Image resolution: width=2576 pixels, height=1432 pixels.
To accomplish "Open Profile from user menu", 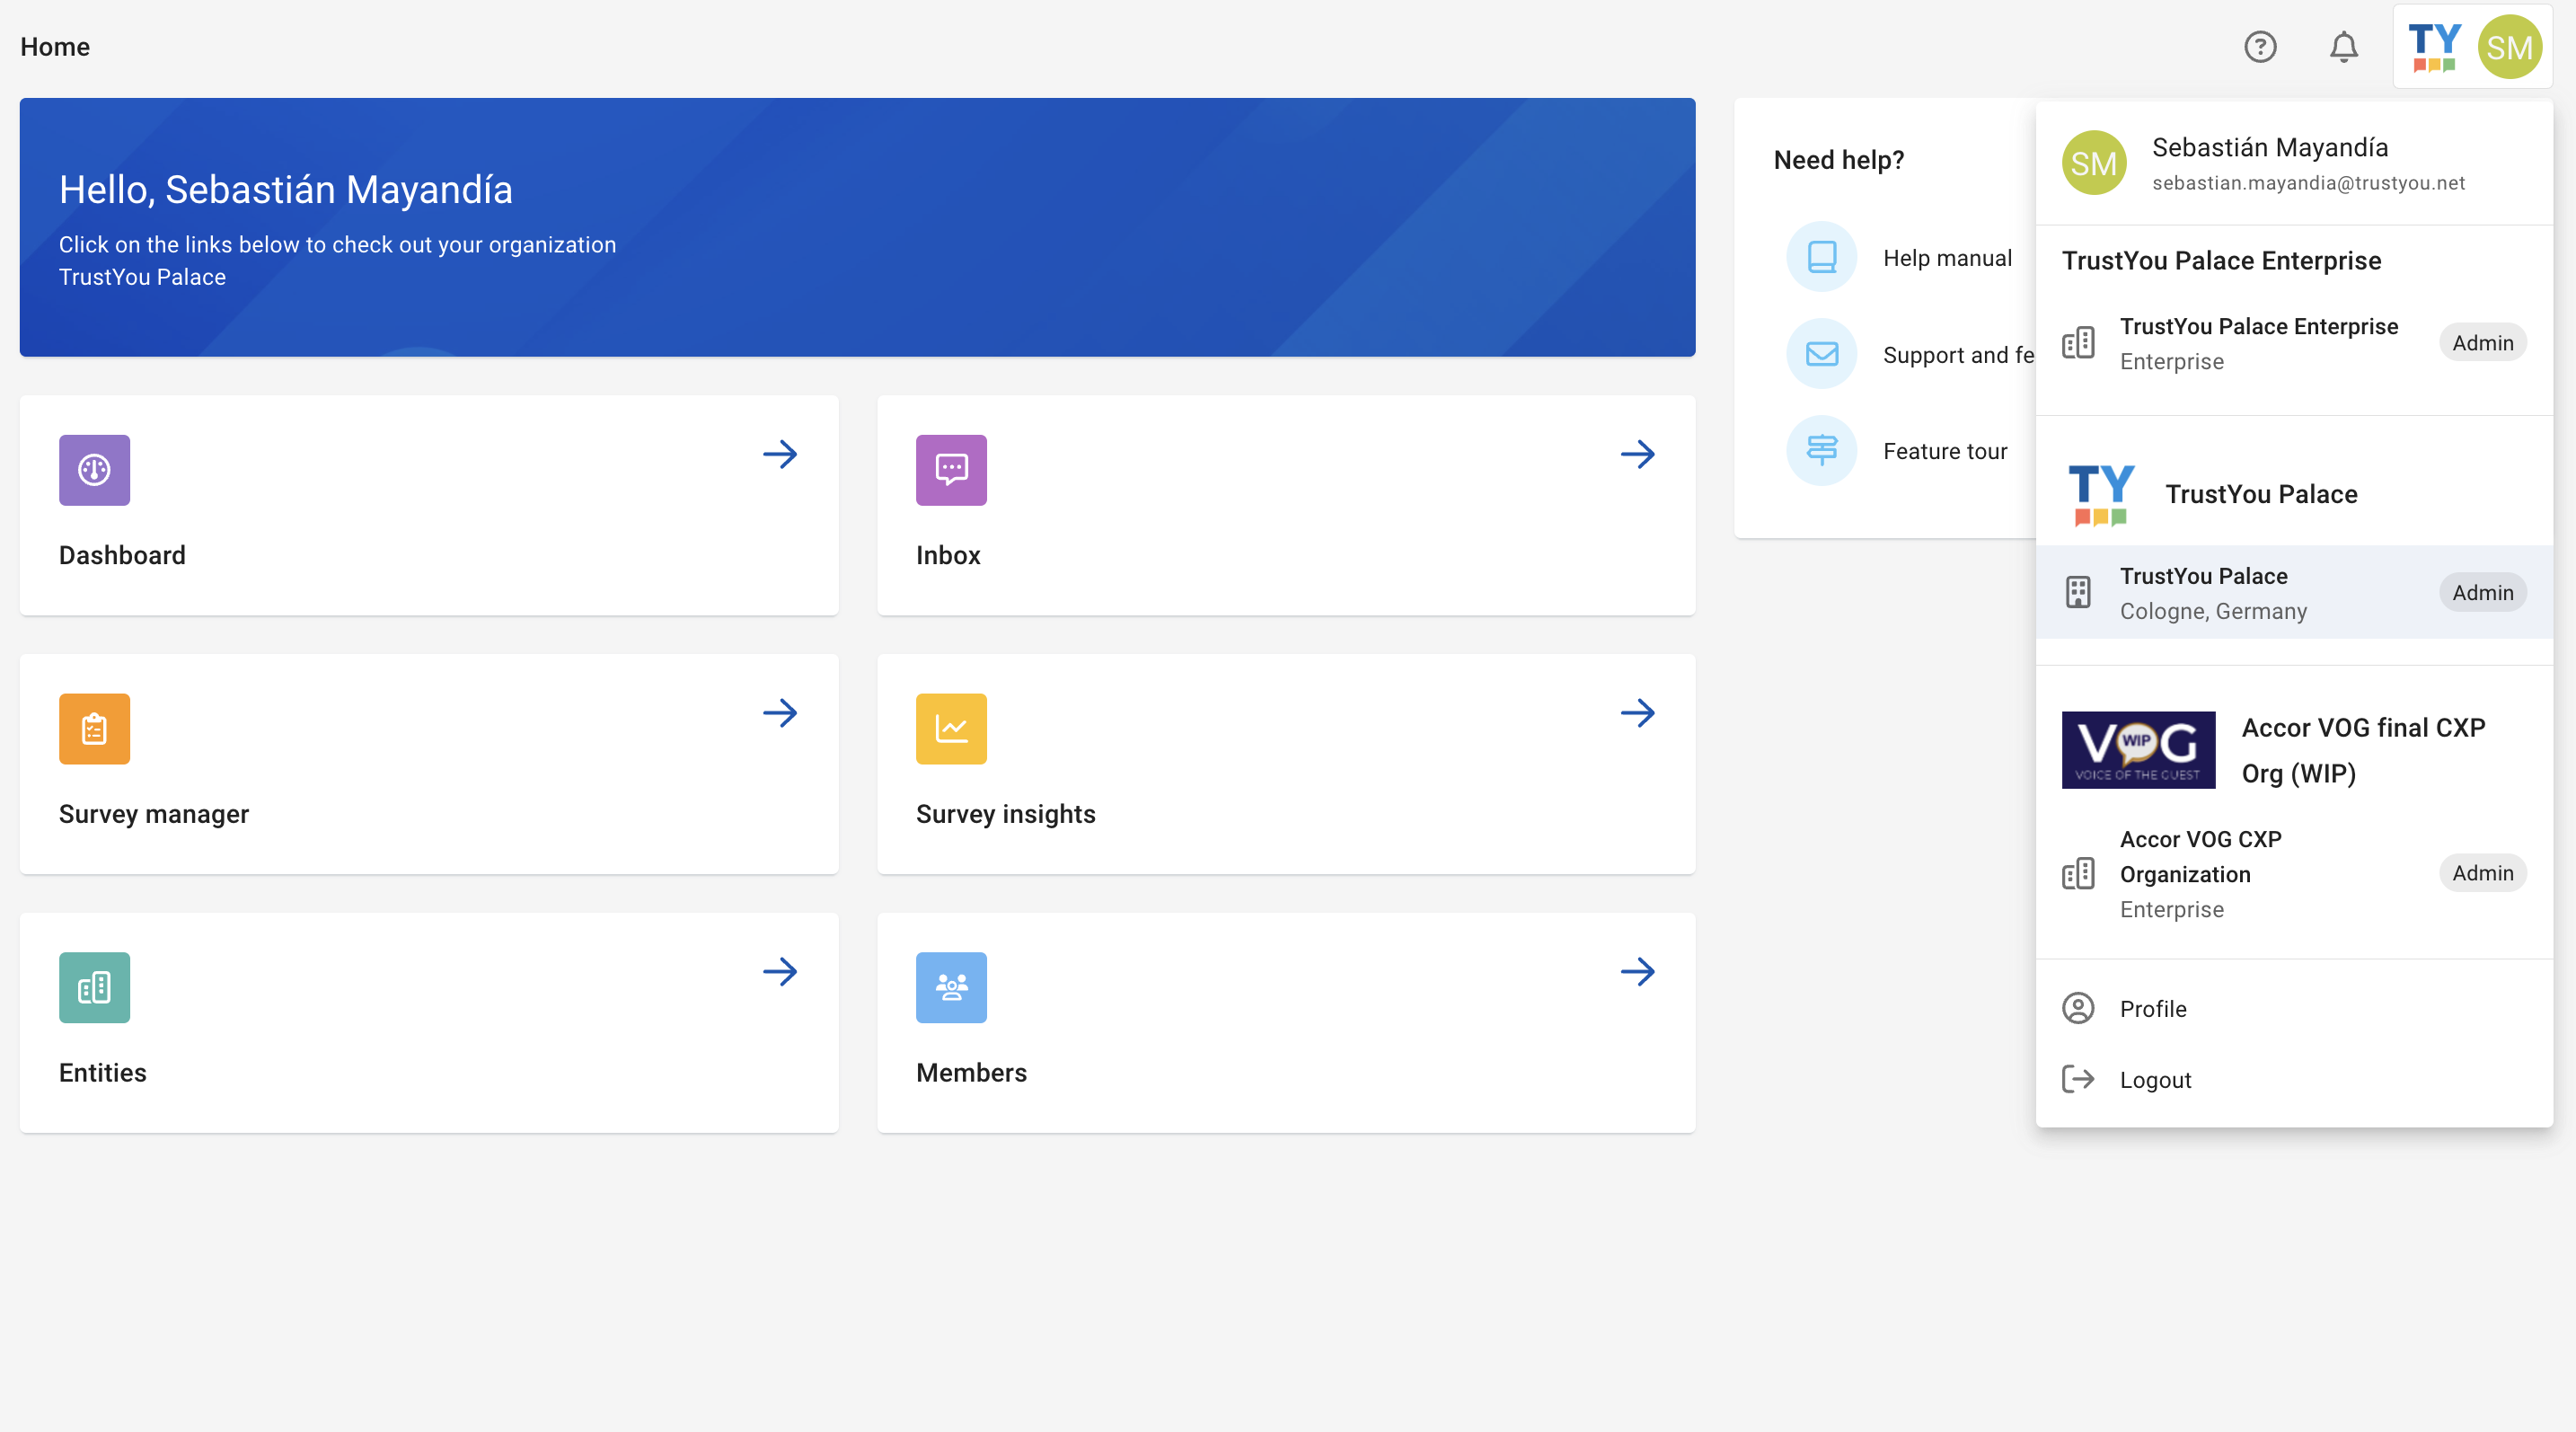I will pos(2294,1008).
